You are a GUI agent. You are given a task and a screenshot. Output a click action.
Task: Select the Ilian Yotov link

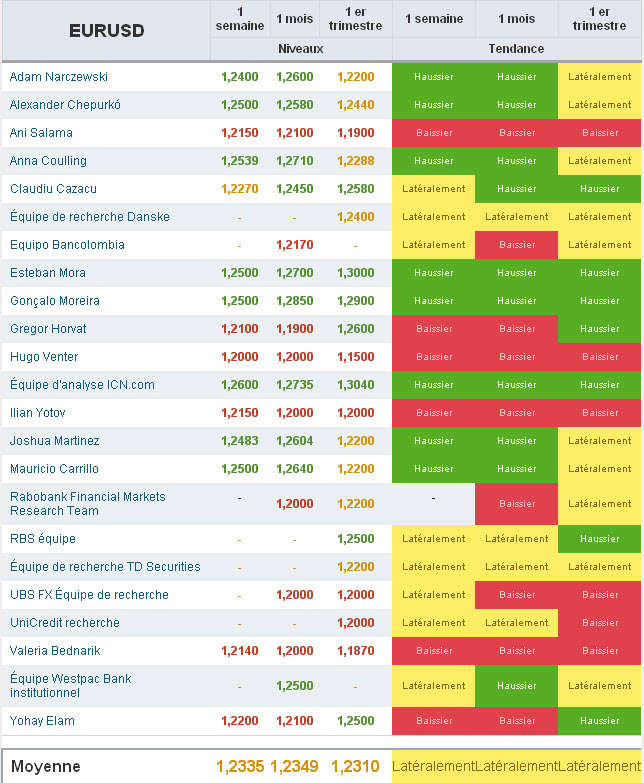[37, 412]
